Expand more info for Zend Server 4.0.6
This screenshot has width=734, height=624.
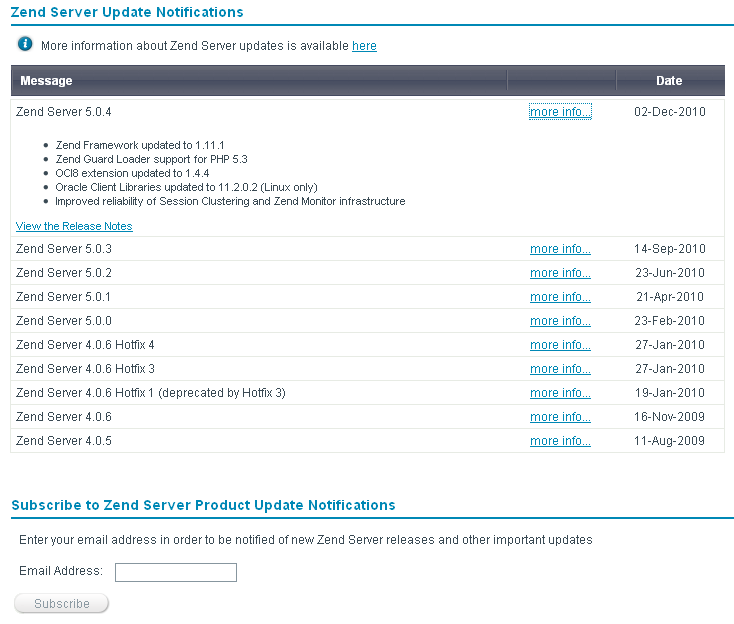pyautogui.click(x=560, y=417)
